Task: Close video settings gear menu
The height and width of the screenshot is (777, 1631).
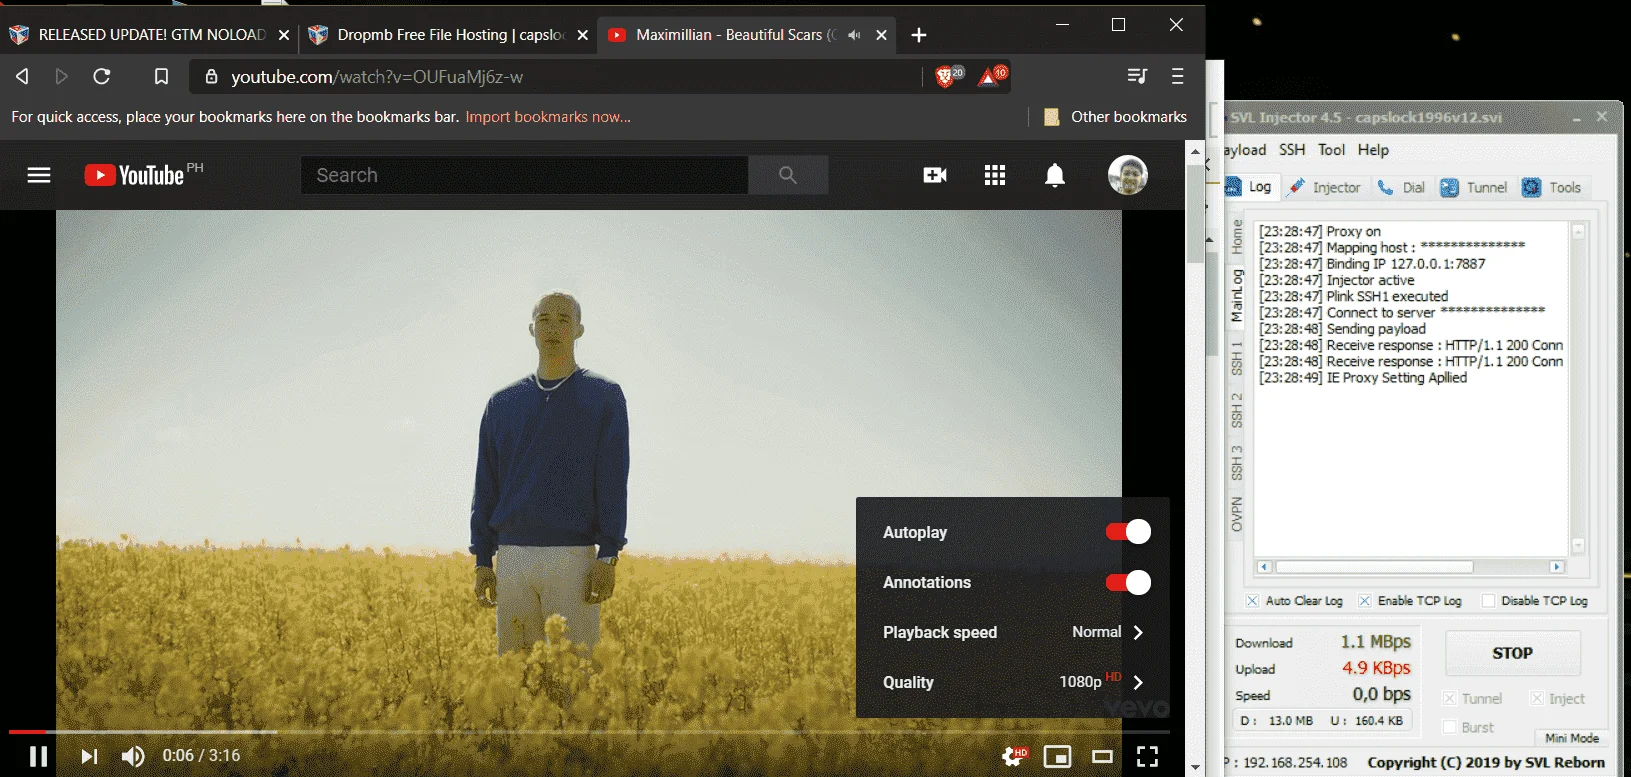Action: 1014,756
